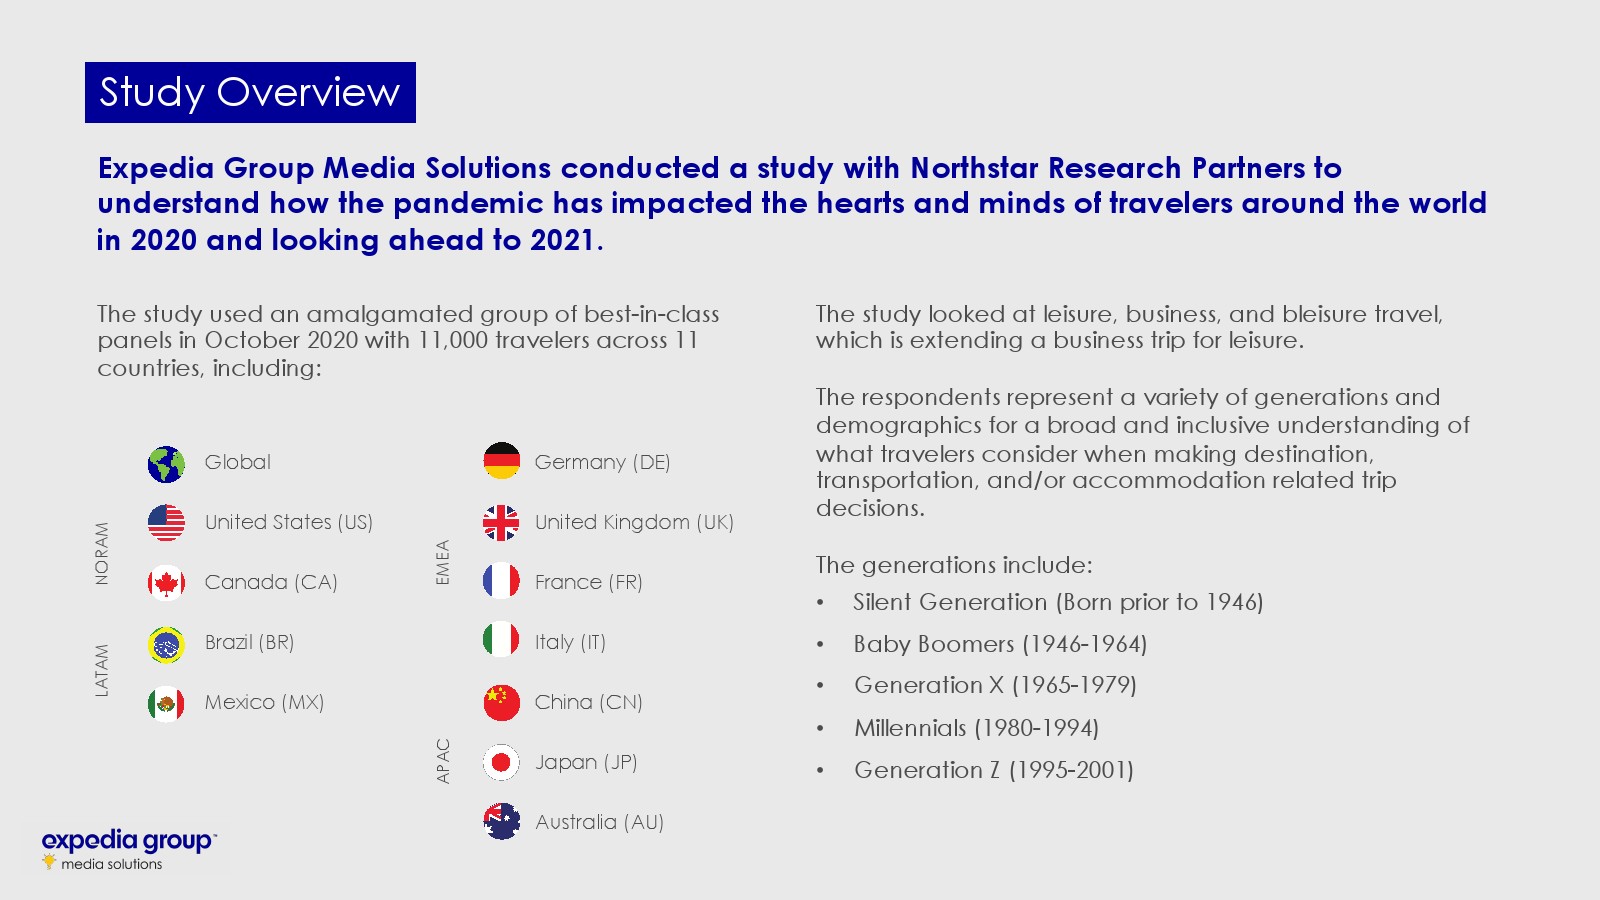The image size is (1600, 900).
Task: Click the Australia flag icon
Action: pos(501,822)
